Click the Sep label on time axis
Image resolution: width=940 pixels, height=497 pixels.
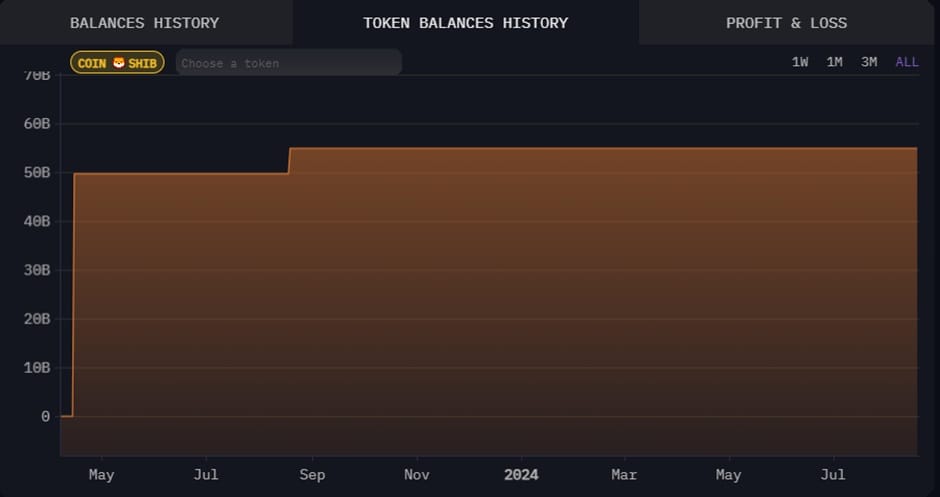312,475
